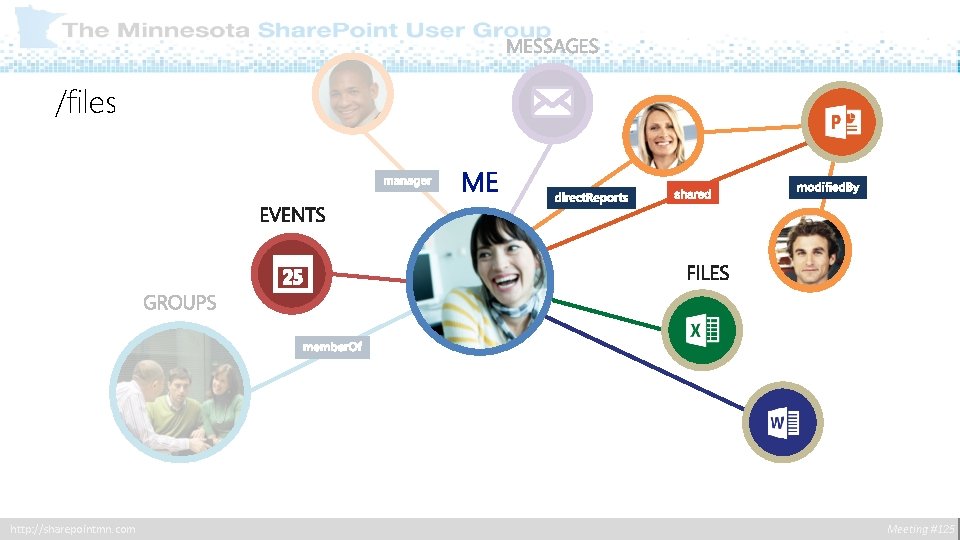Viewport: 960px width, 540px height.
Task: Select the Groups team photo circle
Action: pyautogui.click(x=180, y=392)
